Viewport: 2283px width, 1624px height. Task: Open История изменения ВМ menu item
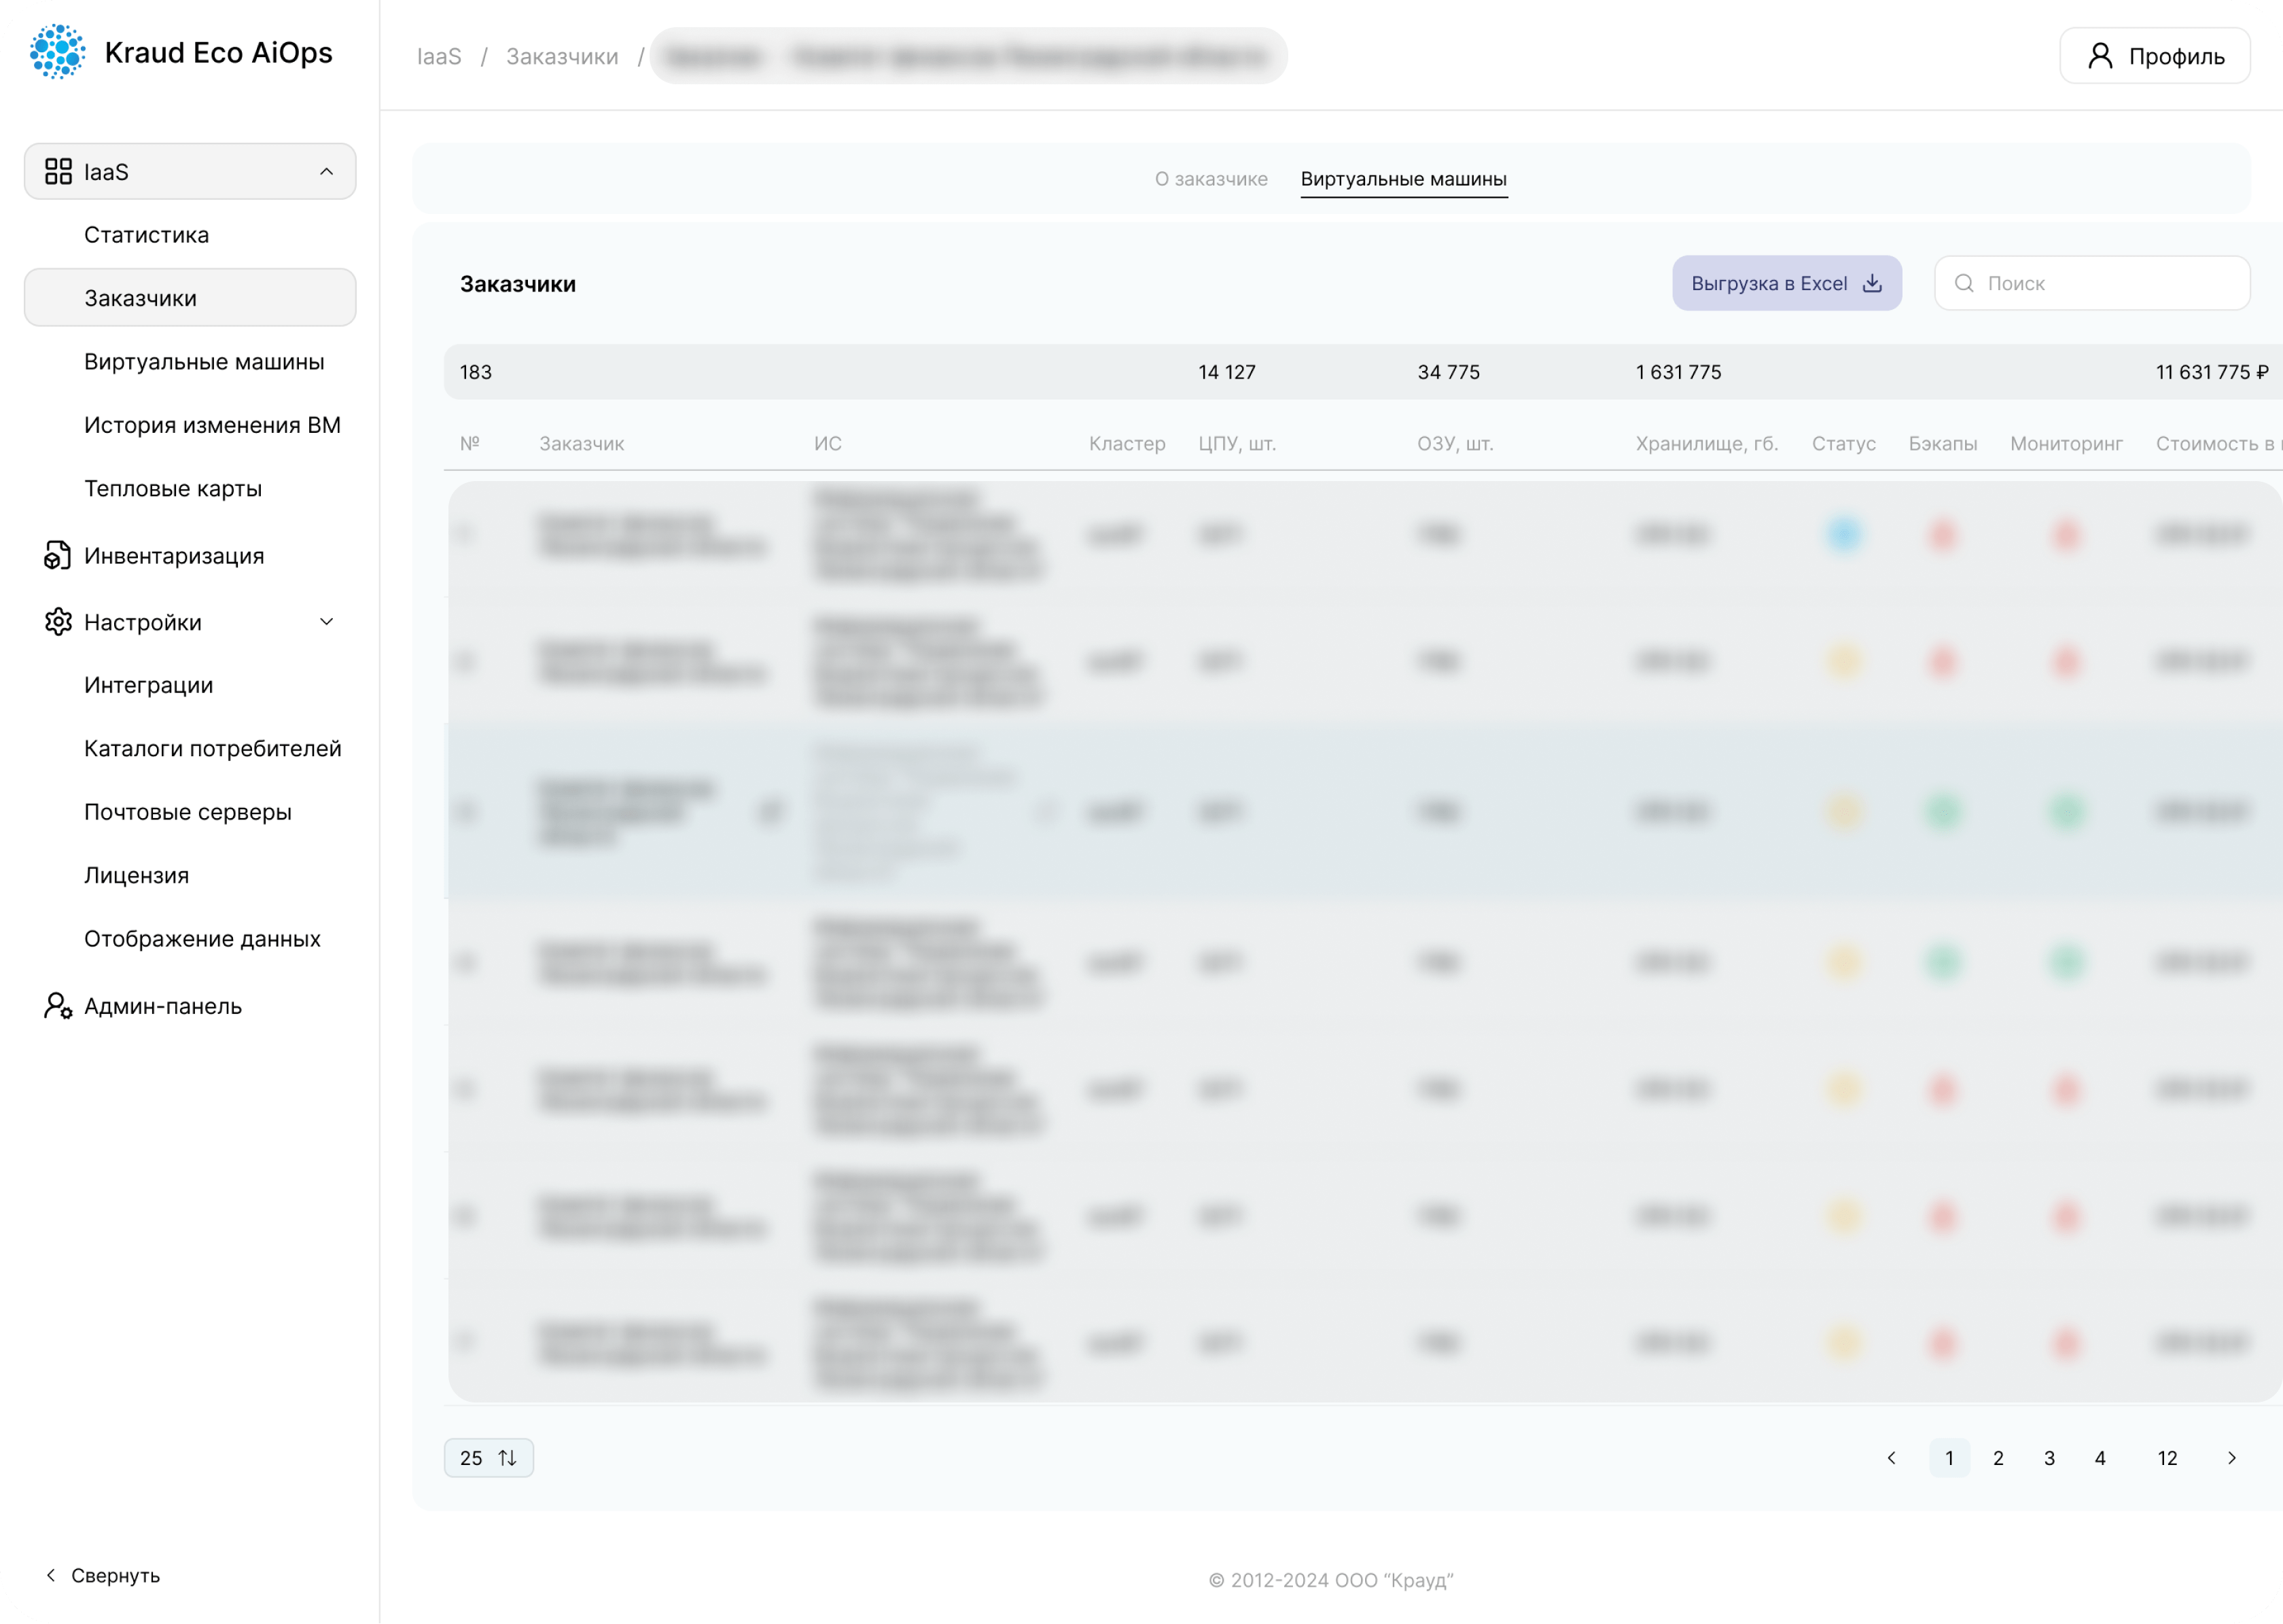[x=212, y=425]
